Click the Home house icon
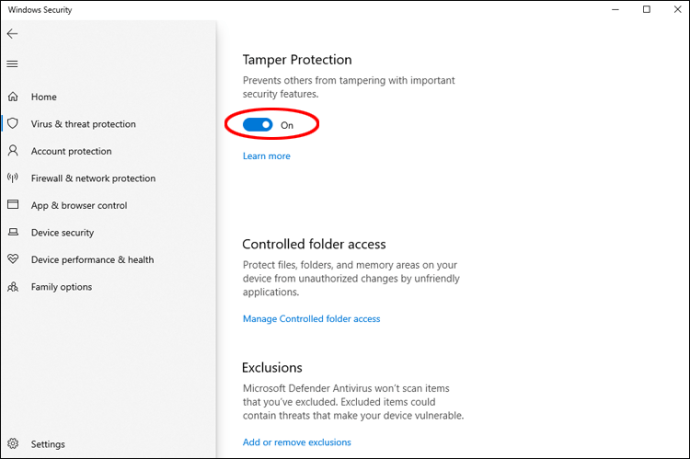The image size is (690, 459). click(13, 97)
